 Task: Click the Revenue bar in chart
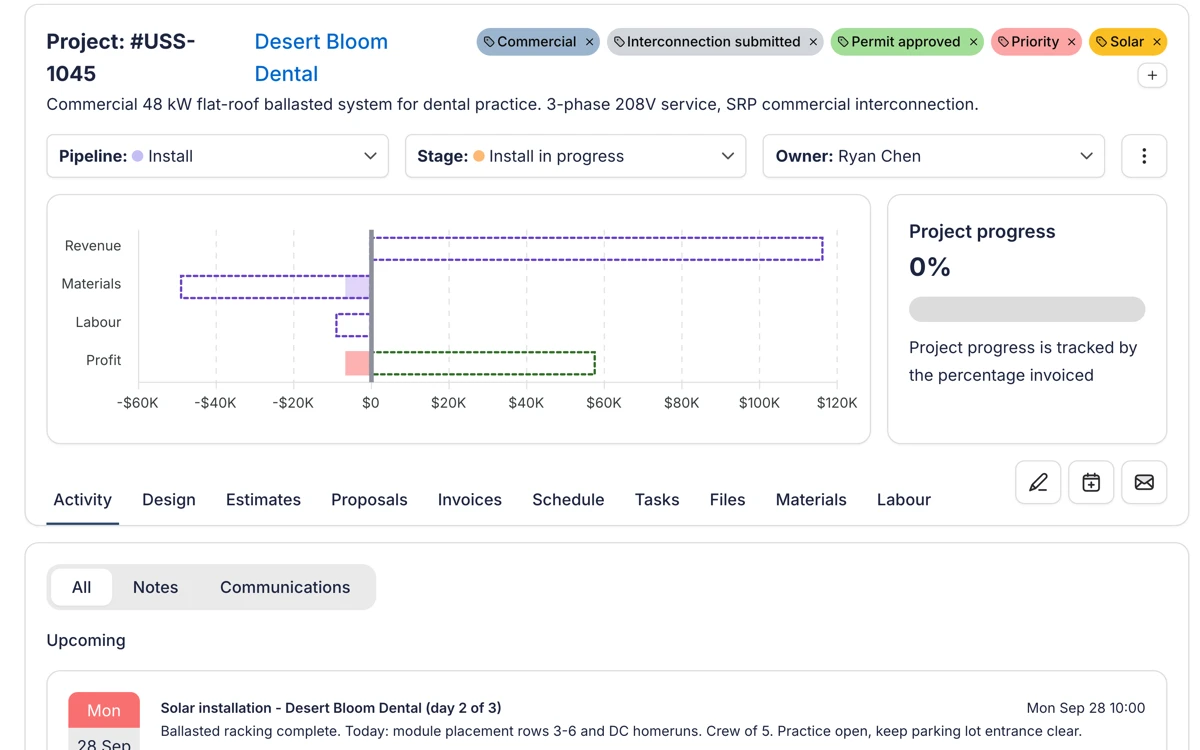point(597,248)
